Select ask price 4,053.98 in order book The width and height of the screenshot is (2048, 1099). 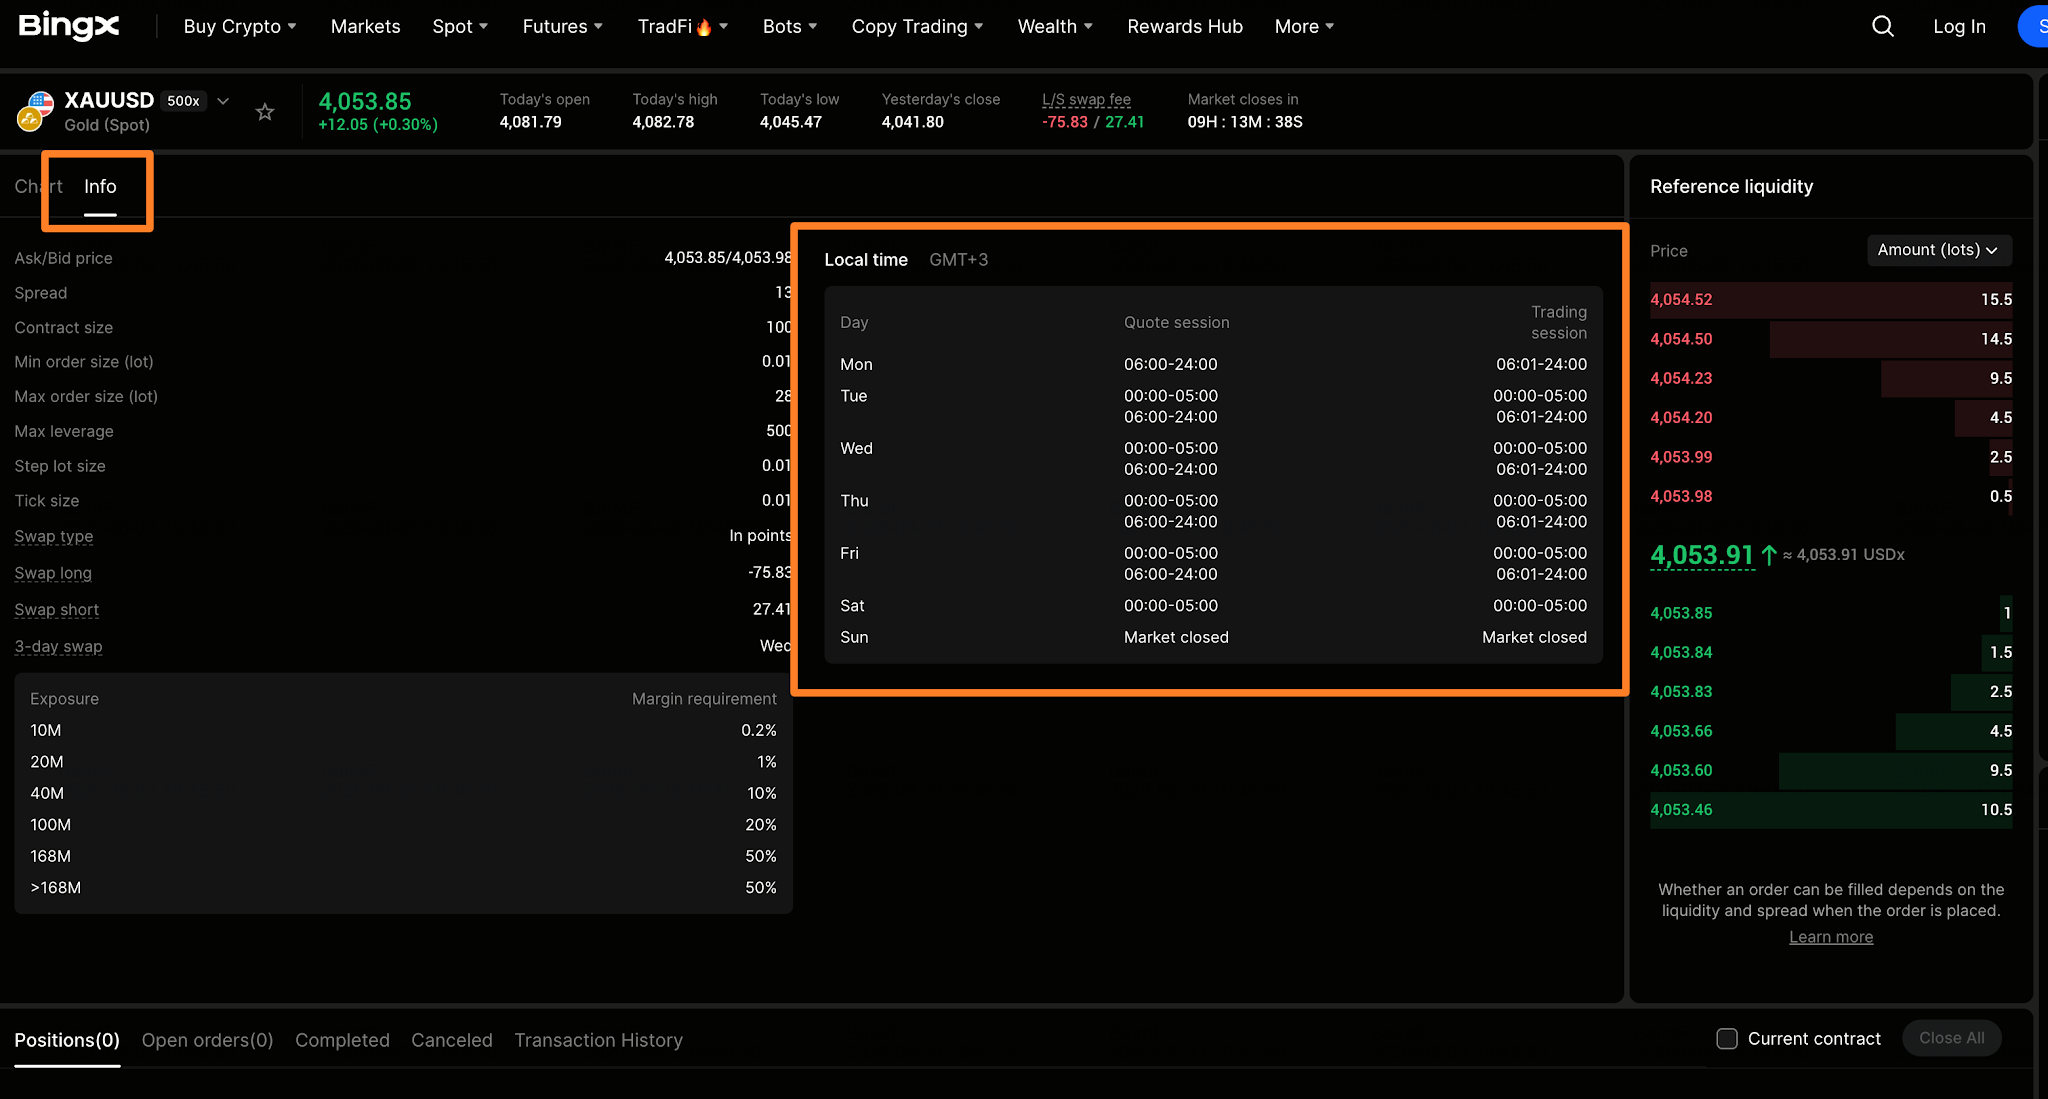(x=1682, y=496)
